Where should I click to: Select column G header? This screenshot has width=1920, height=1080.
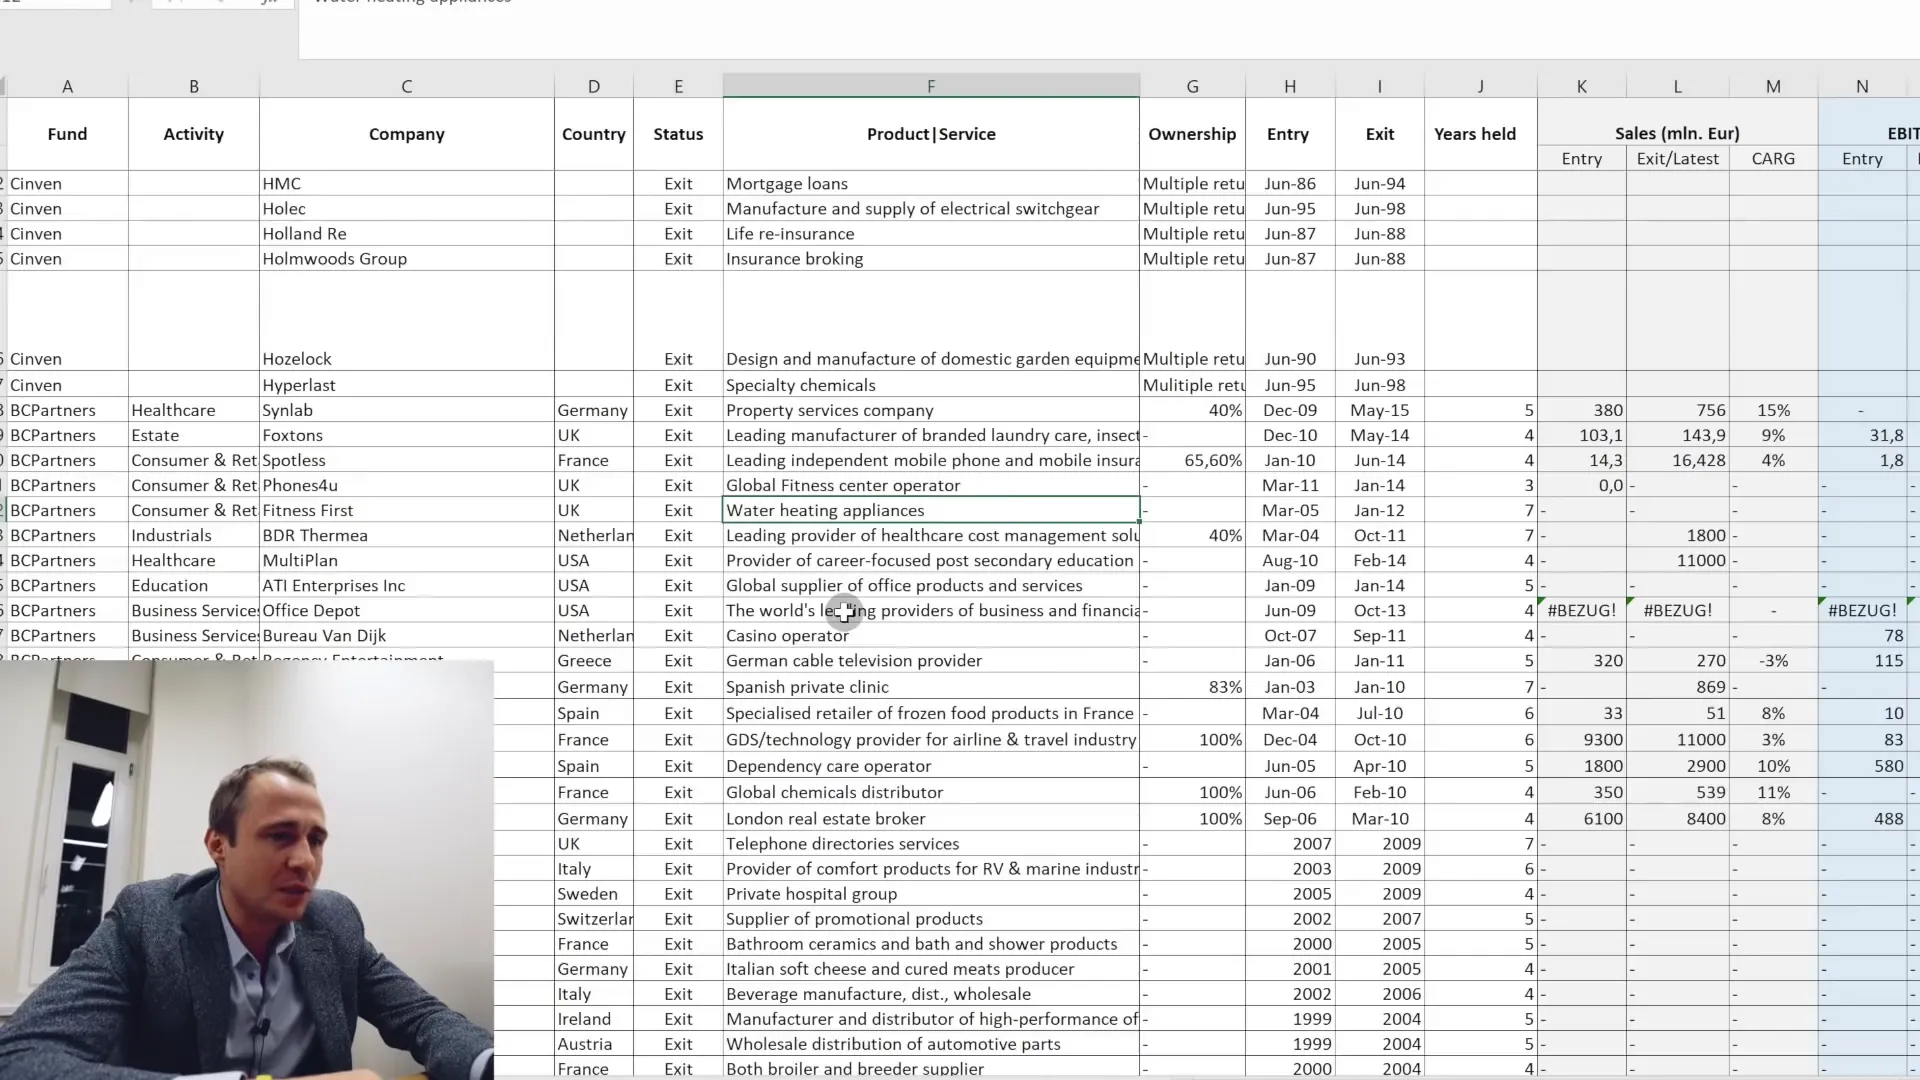click(1192, 86)
